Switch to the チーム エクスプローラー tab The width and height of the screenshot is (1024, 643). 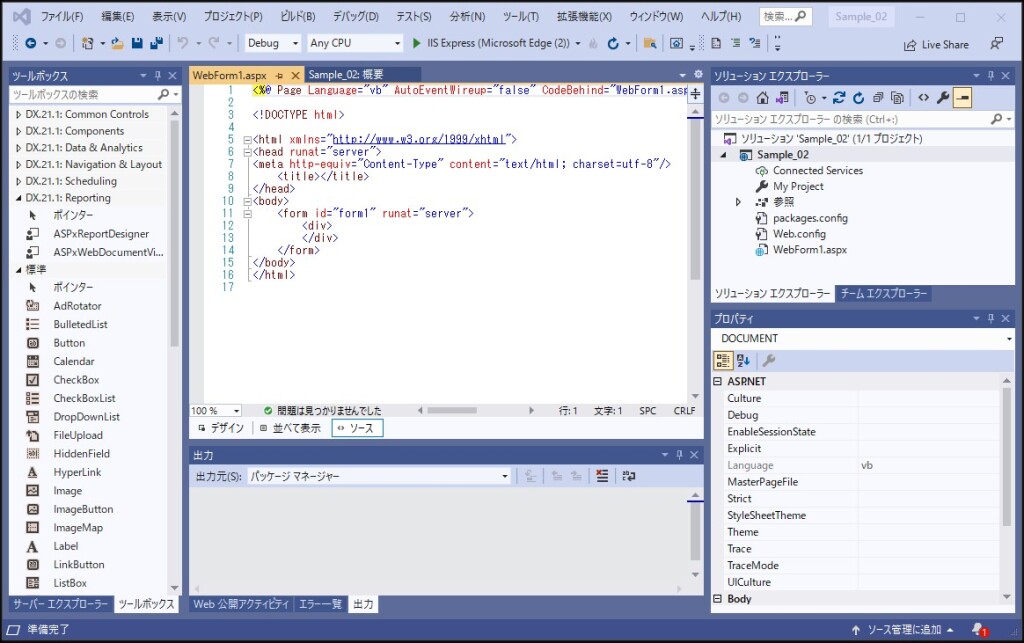[883, 293]
